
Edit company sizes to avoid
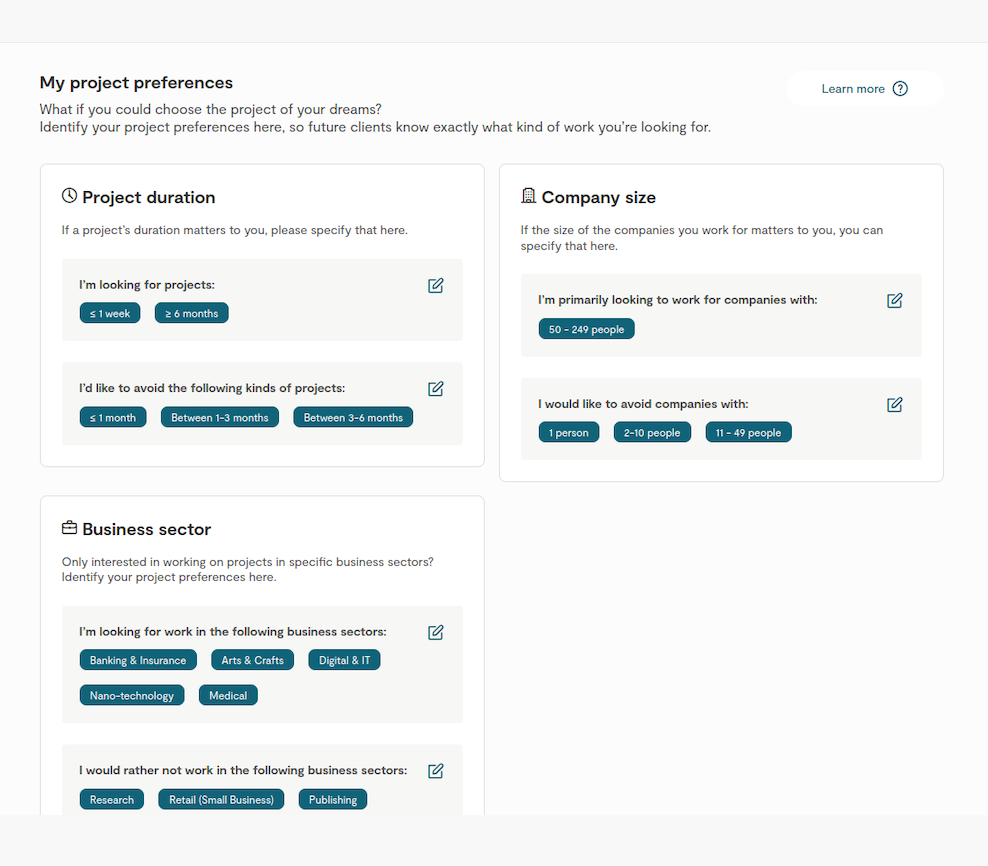click(894, 405)
